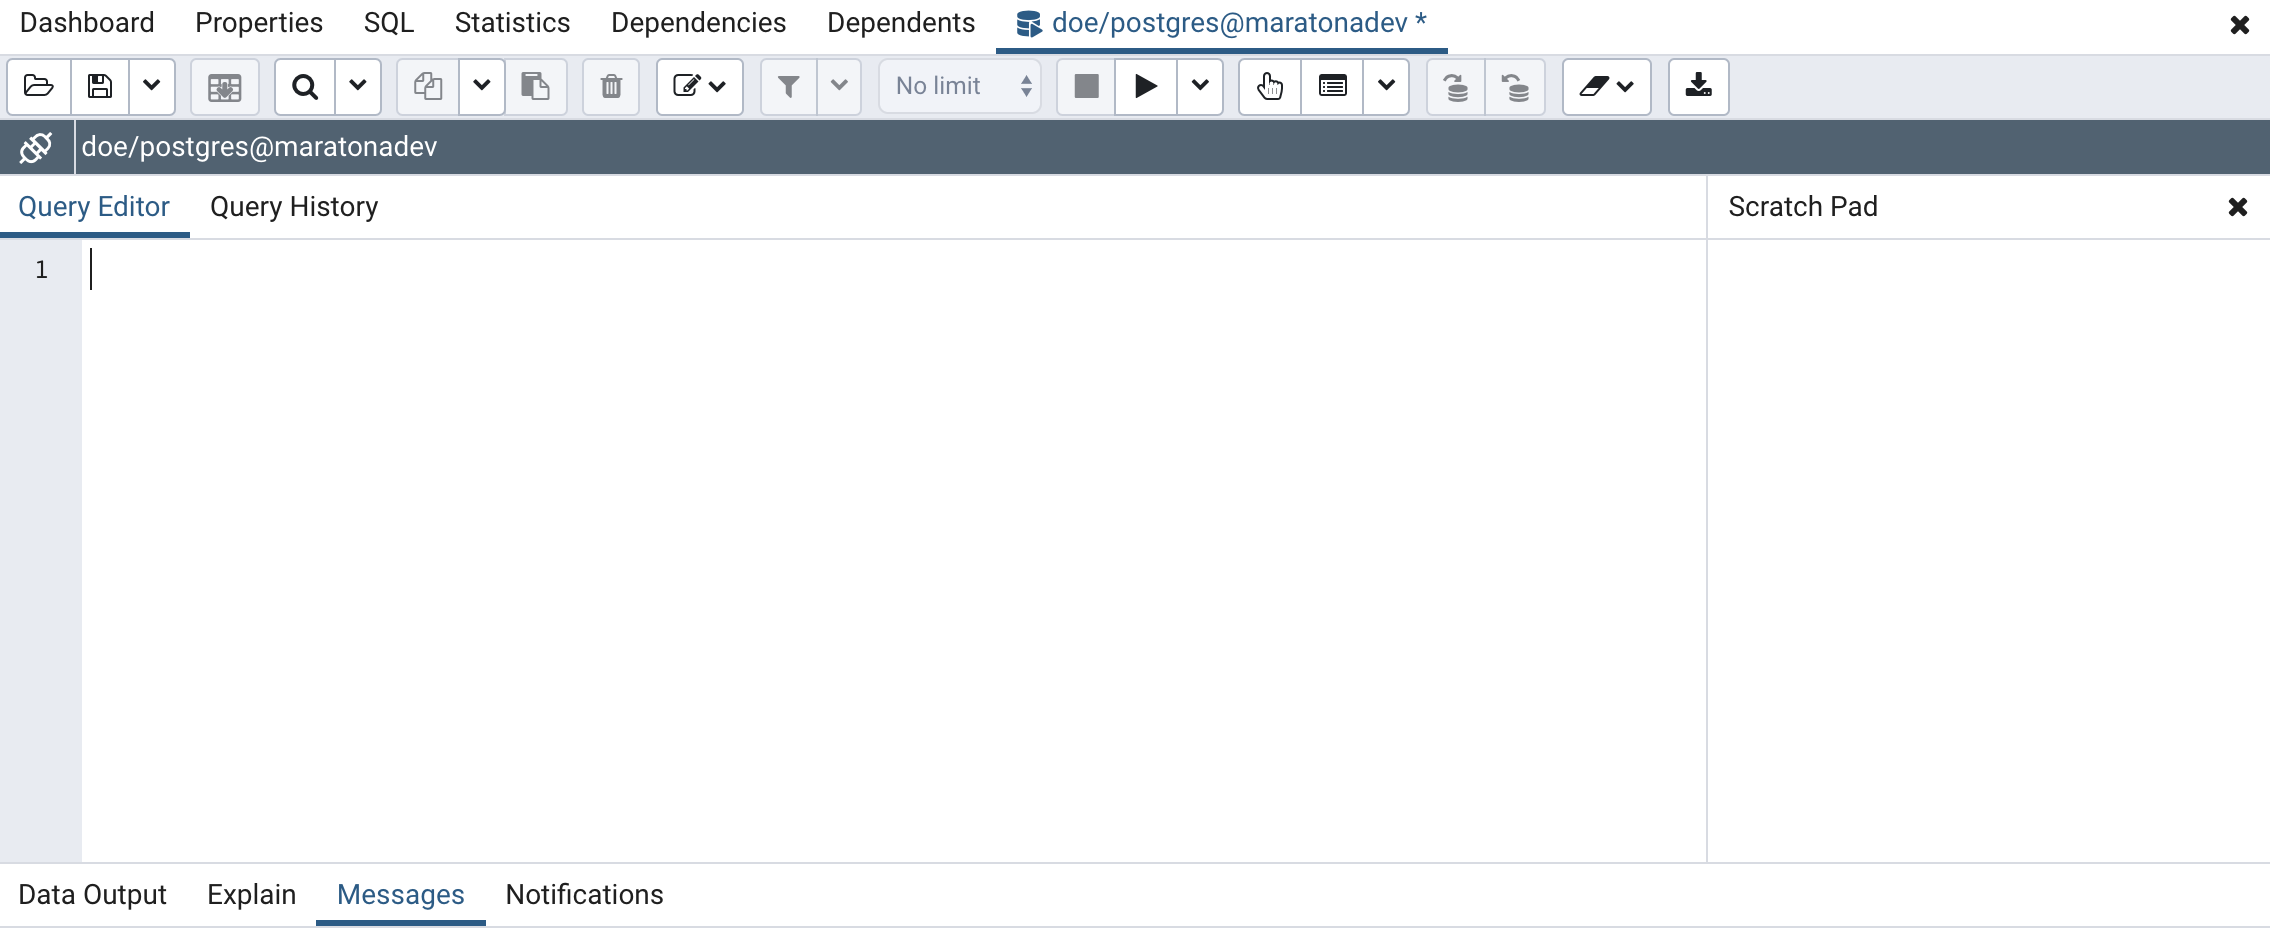Viewport: 2270px width, 928px height.
Task: Click the Save file floppy icon
Action: [100, 87]
